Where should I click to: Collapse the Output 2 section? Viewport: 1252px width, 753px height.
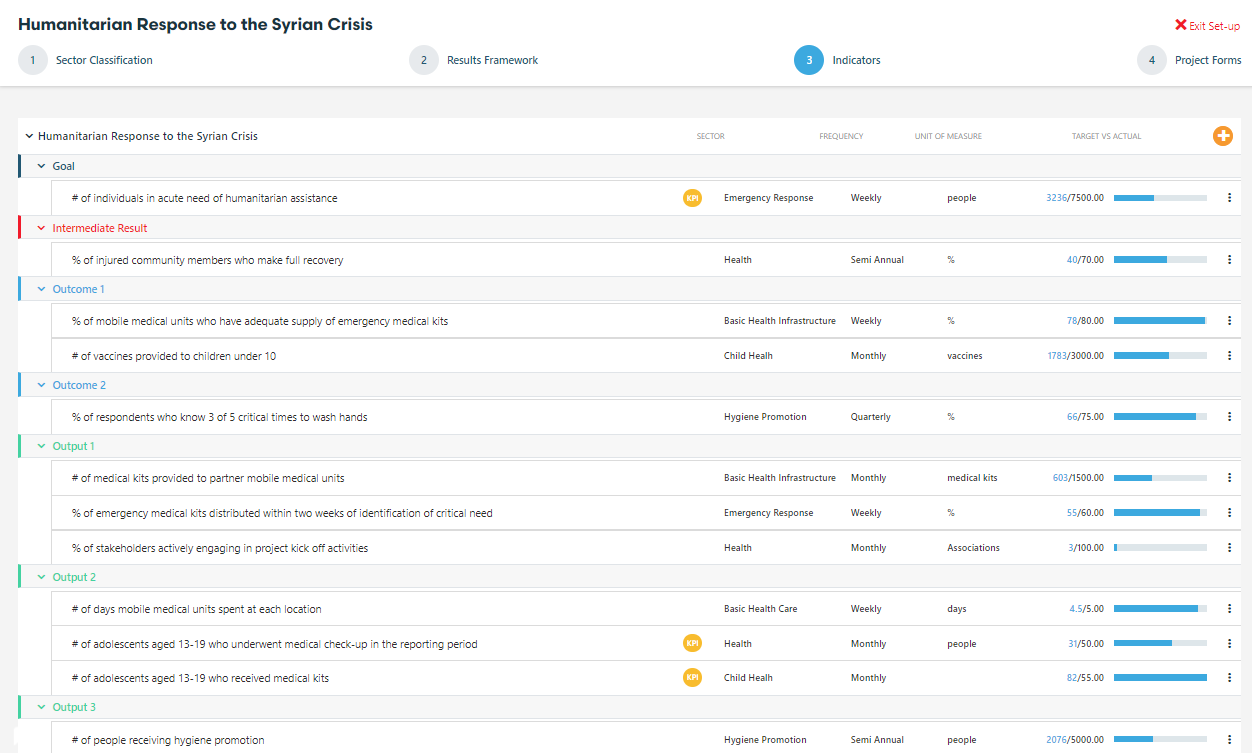click(41, 577)
